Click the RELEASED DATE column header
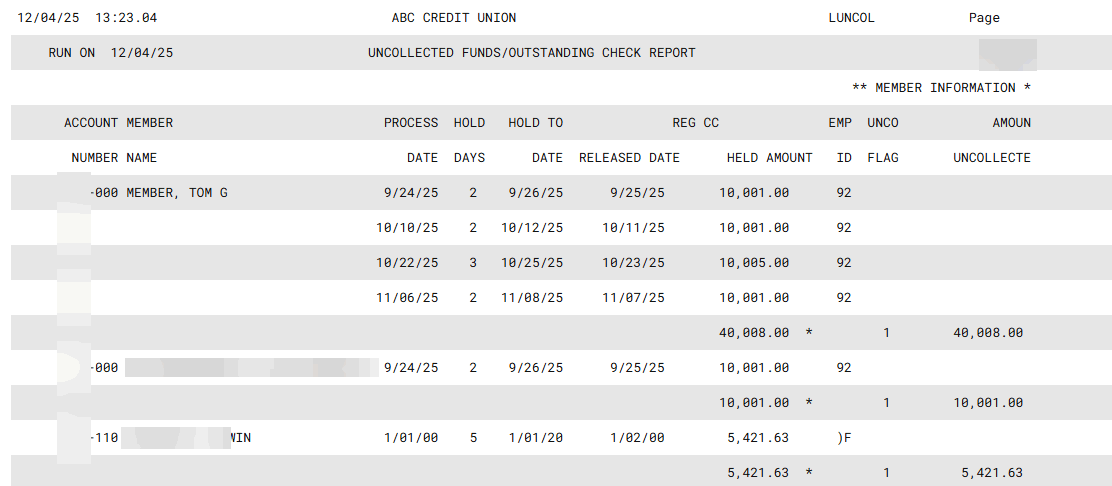The width and height of the screenshot is (1112, 486). tap(629, 158)
